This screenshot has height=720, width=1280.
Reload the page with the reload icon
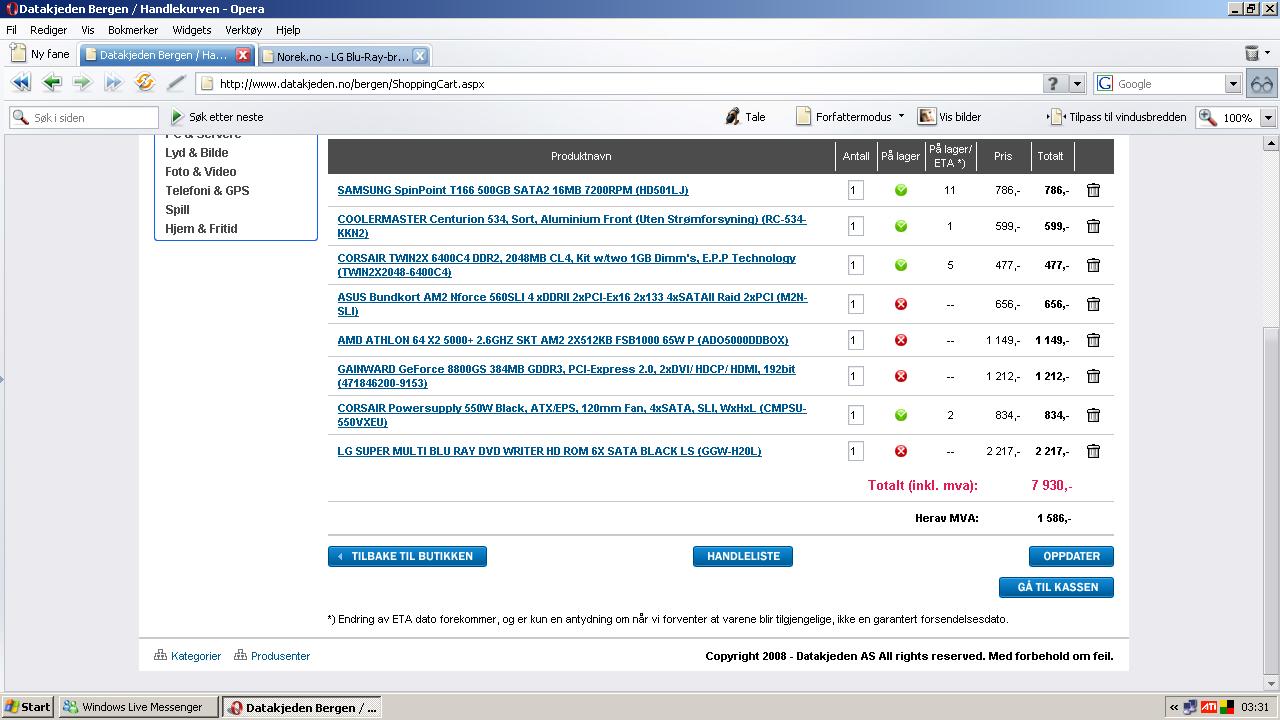tap(145, 83)
